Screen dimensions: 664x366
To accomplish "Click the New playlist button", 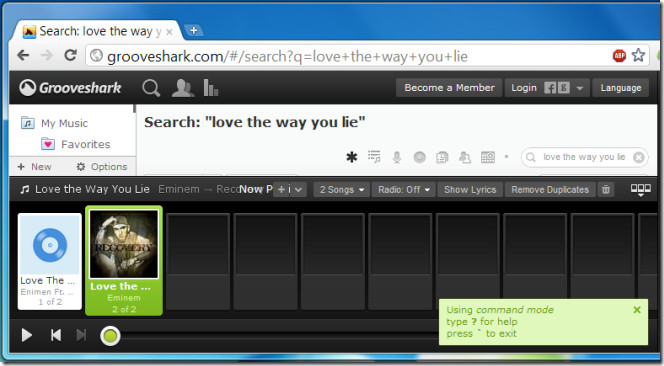I will [35, 167].
